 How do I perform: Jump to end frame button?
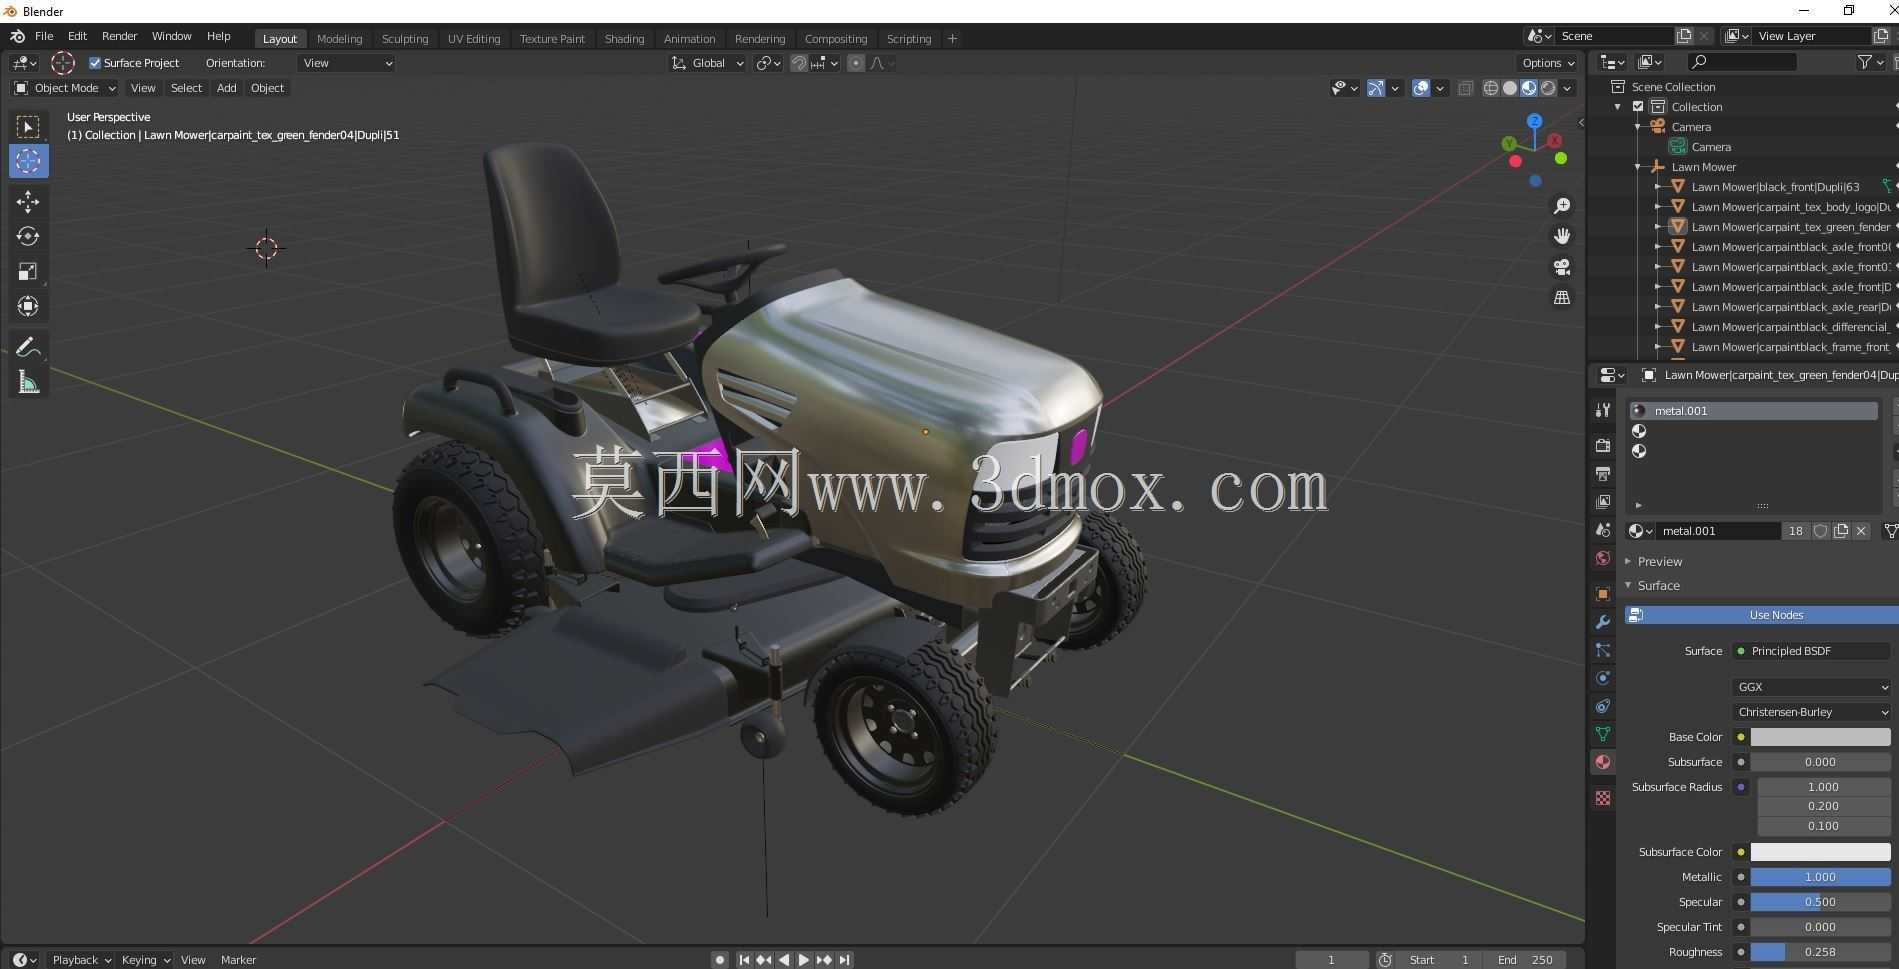point(845,960)
